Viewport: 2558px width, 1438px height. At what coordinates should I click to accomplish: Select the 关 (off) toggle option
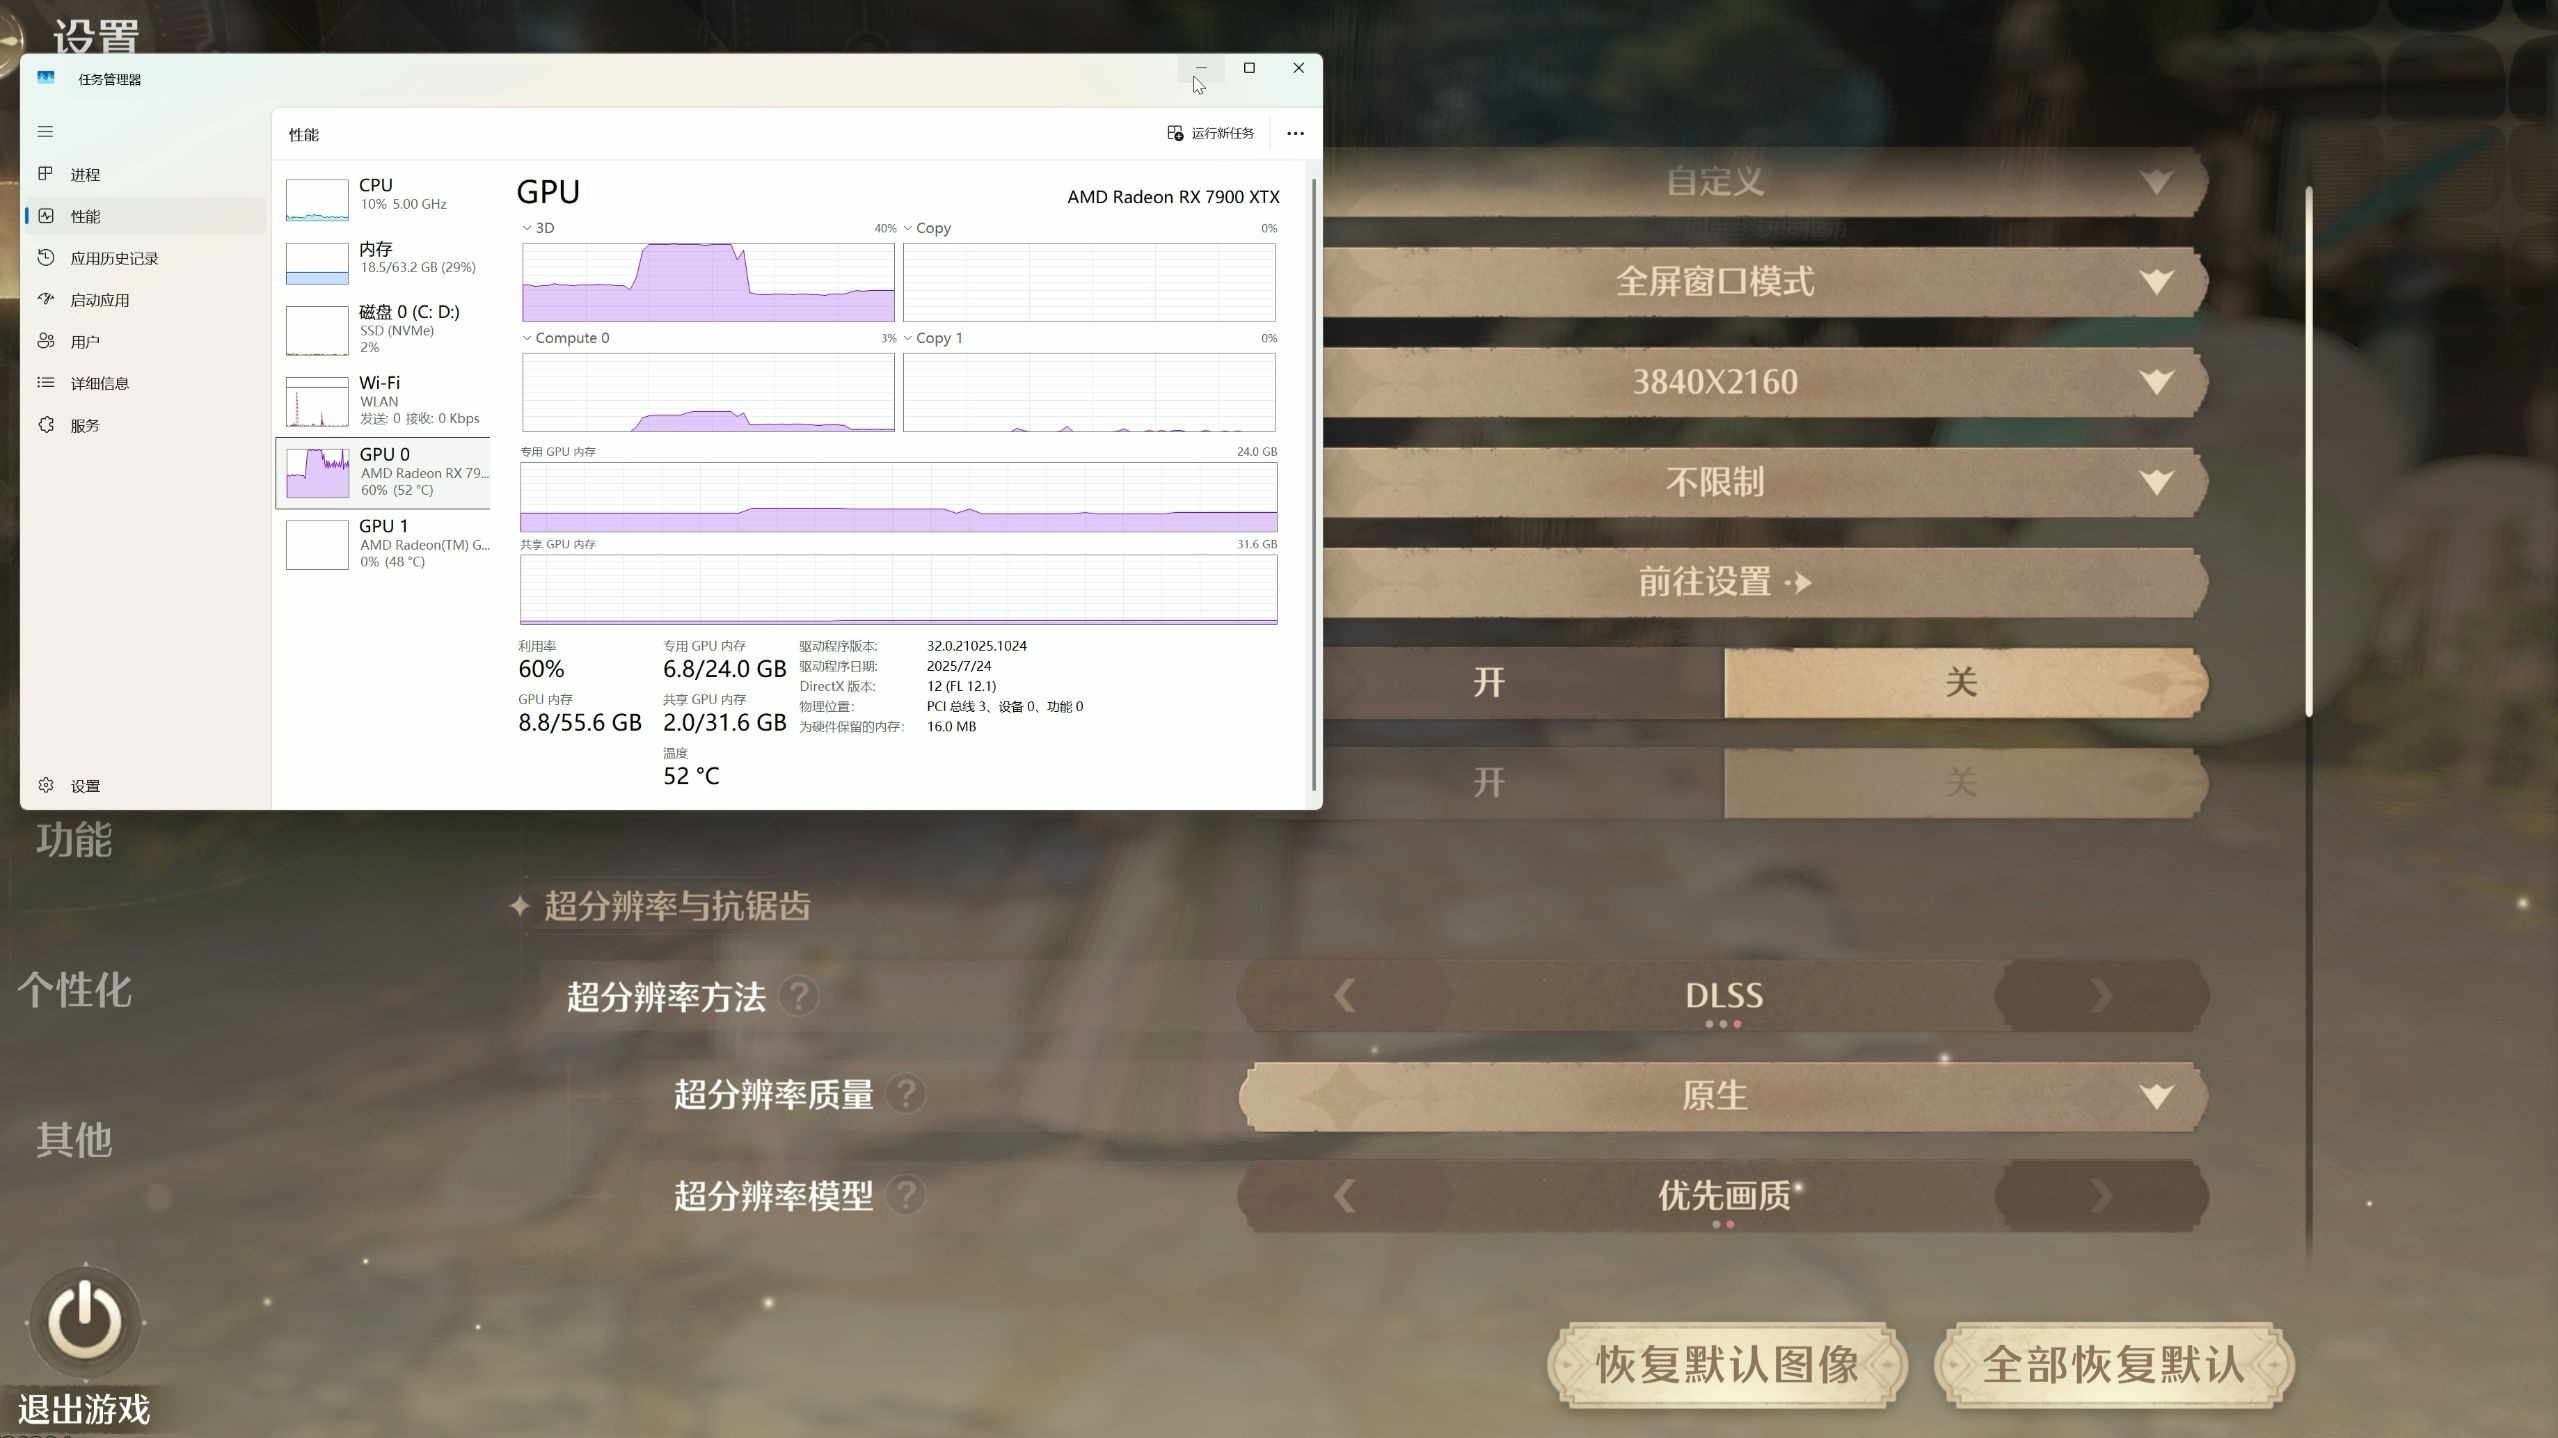click(1962, 683)
